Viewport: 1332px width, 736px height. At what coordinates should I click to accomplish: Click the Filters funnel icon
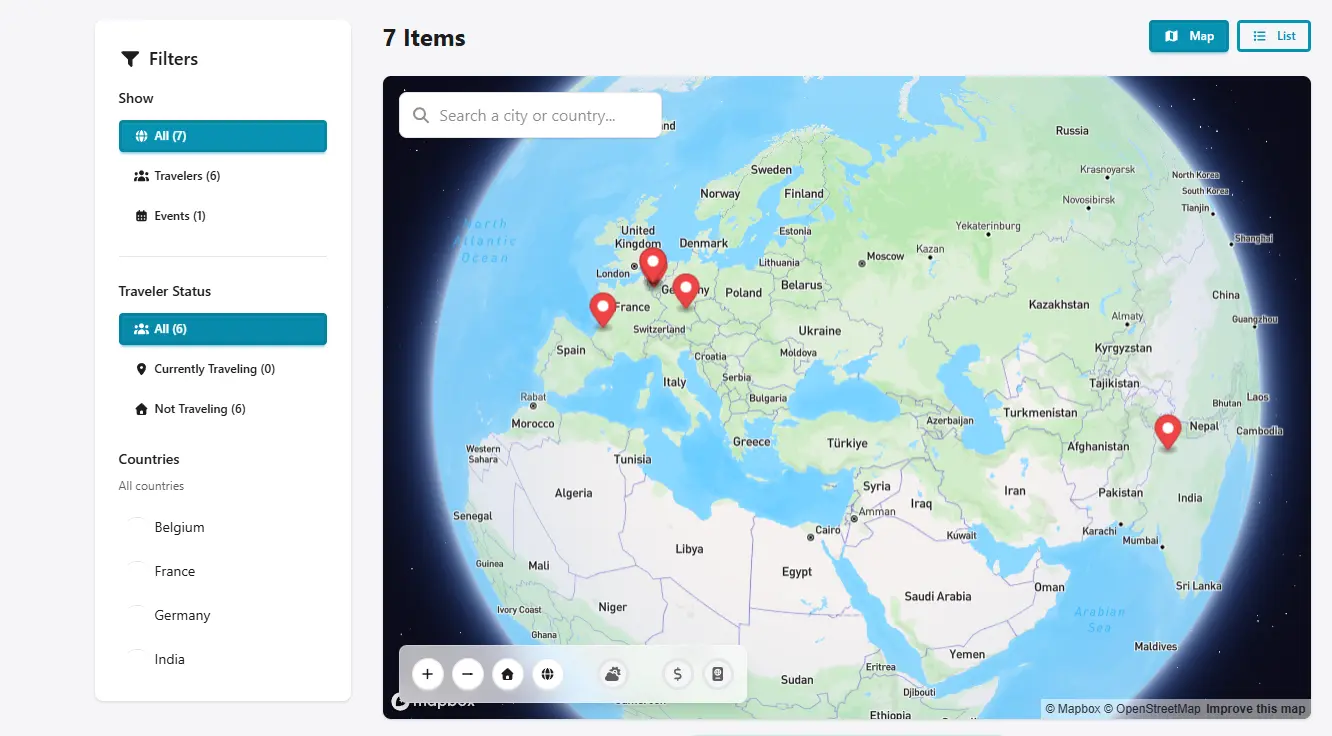130,59
